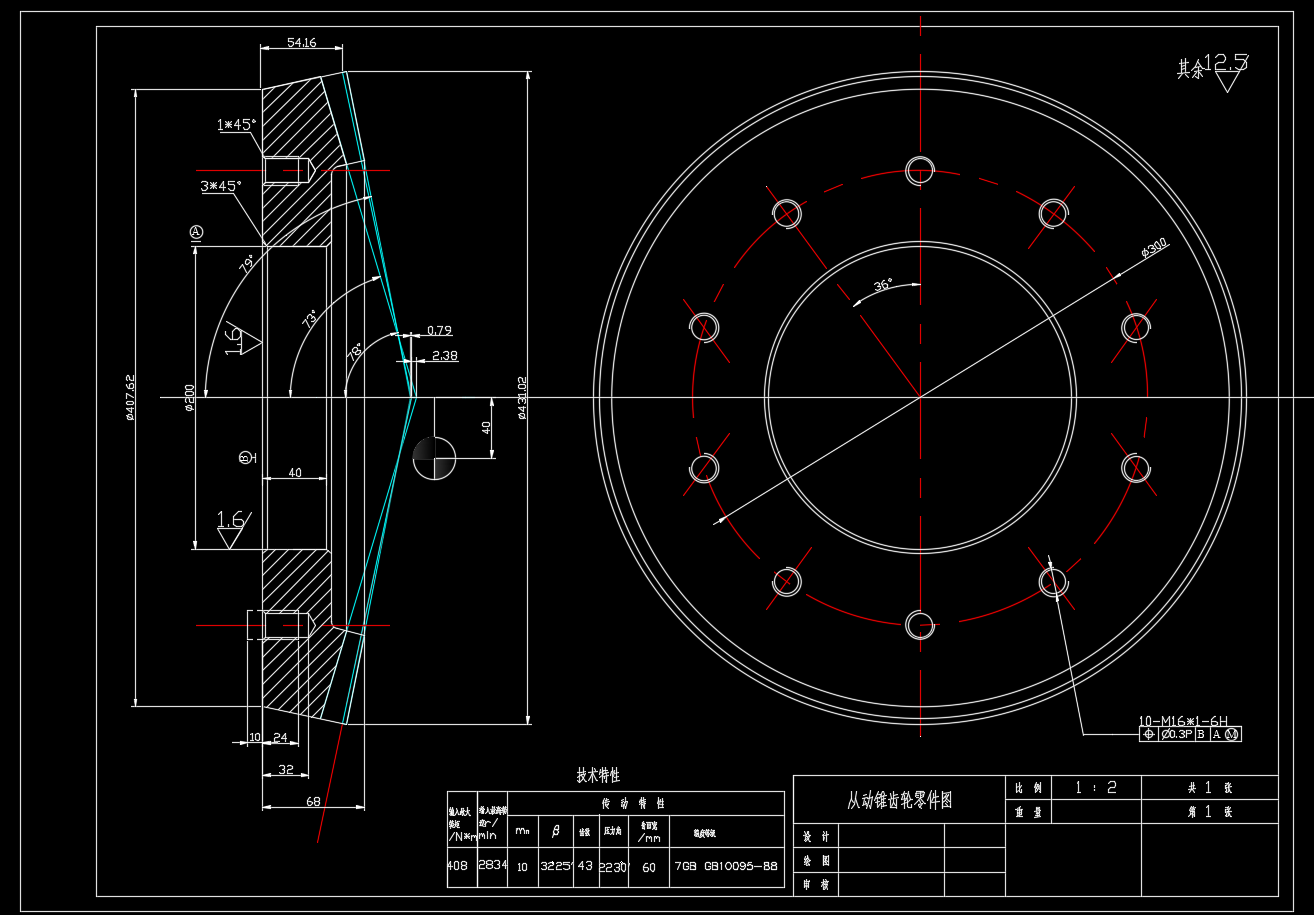
Task: Select the circled datum B marker
Action: (x=245, y=458)
